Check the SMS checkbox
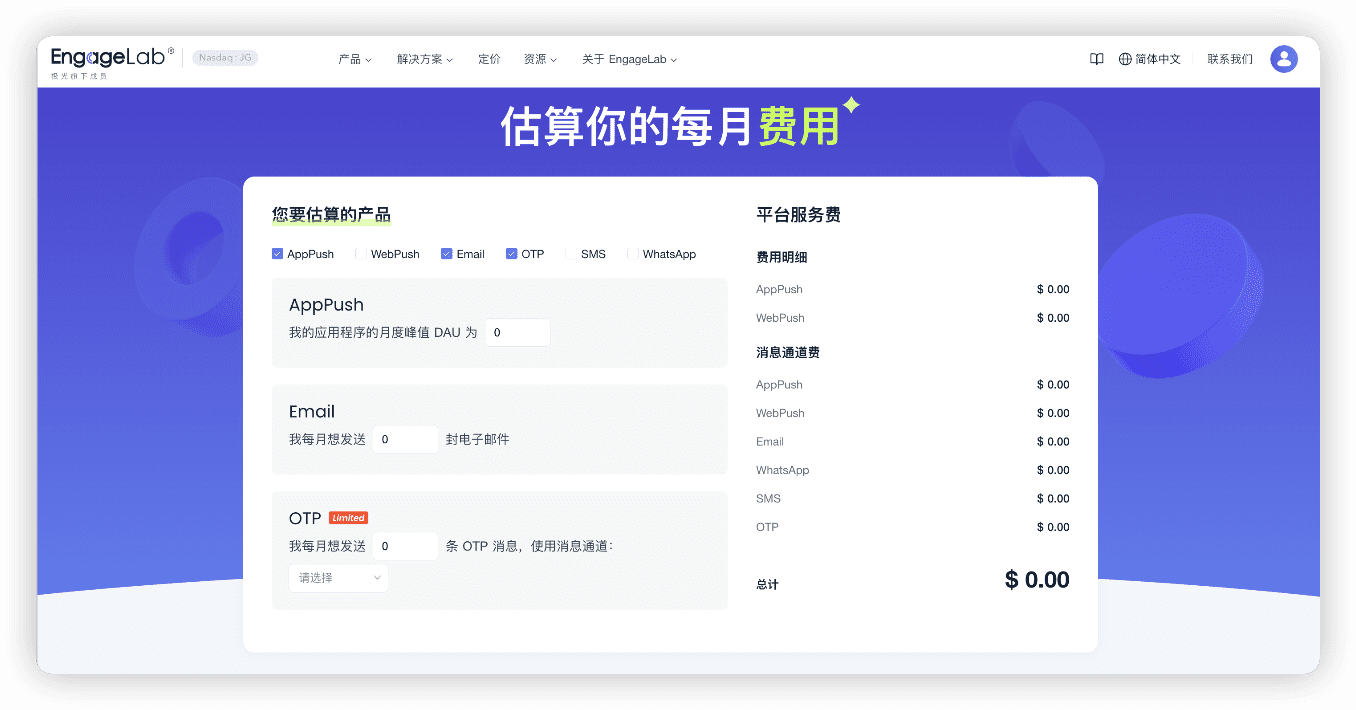 tap(571, 254)
